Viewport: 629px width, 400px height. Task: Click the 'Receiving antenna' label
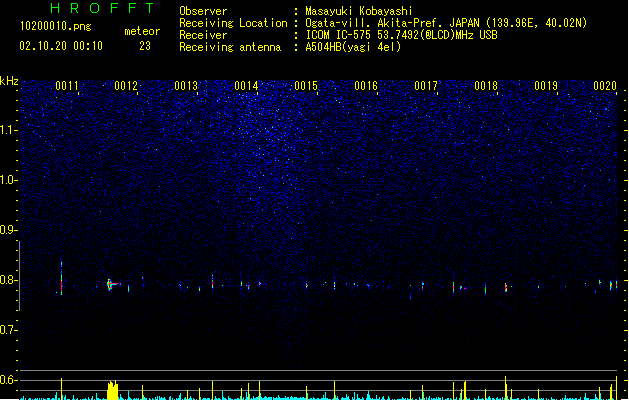coord(230,47)
